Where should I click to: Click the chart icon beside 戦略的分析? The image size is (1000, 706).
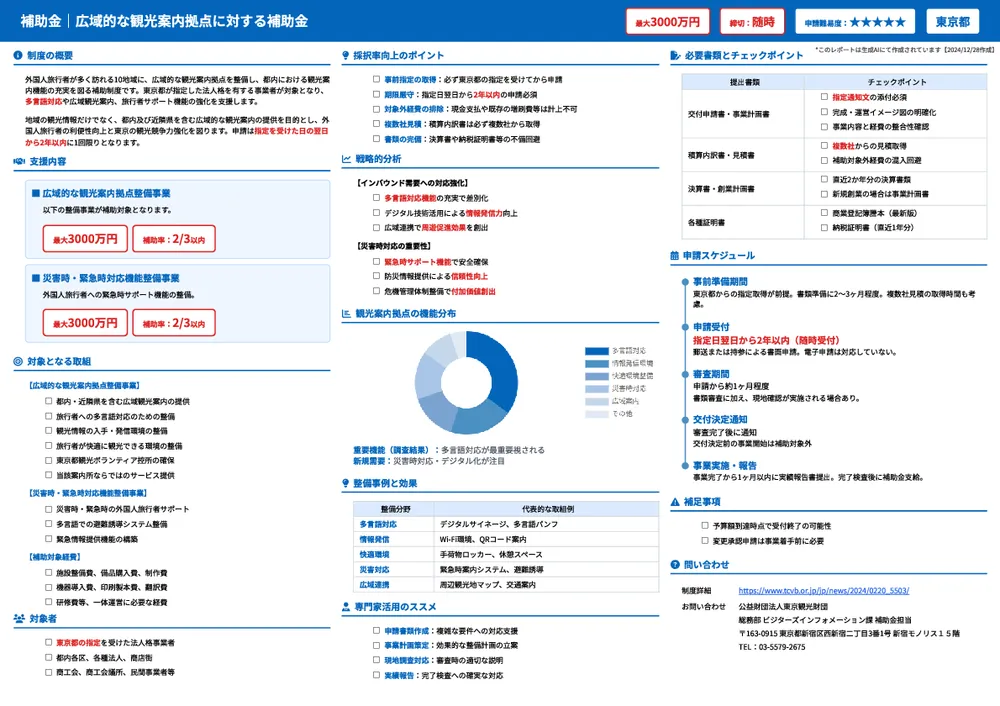tap(346, 159)
